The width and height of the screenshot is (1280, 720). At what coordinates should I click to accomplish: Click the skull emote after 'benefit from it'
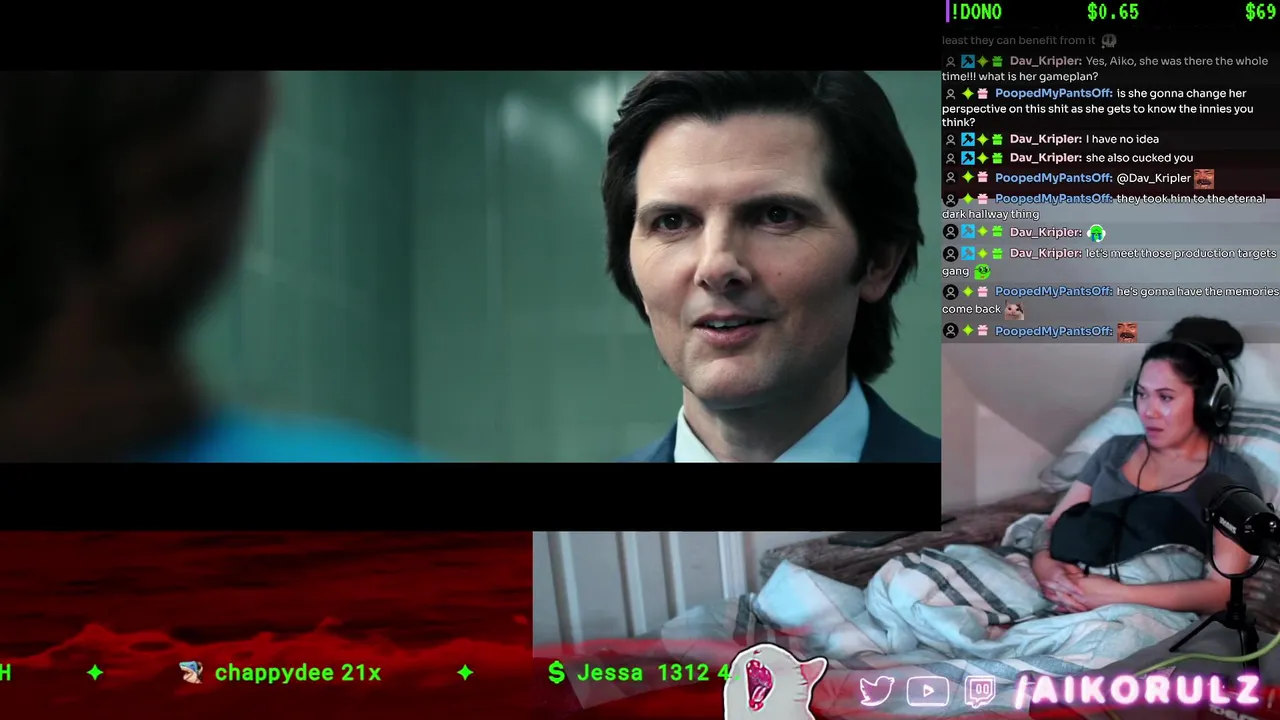pos(1109,41)
